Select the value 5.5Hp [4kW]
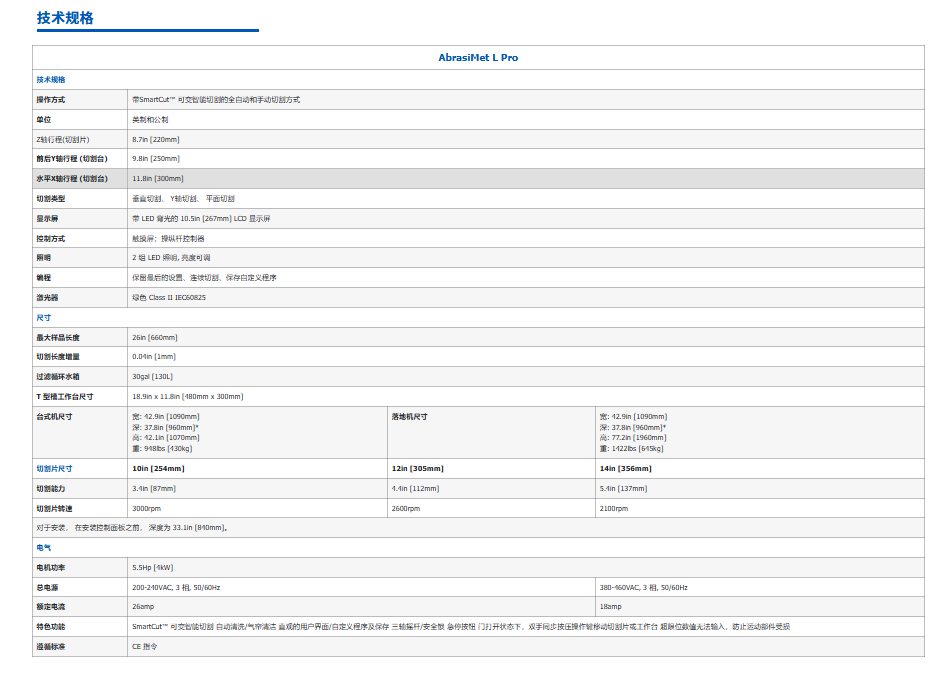 click(153, 568)
